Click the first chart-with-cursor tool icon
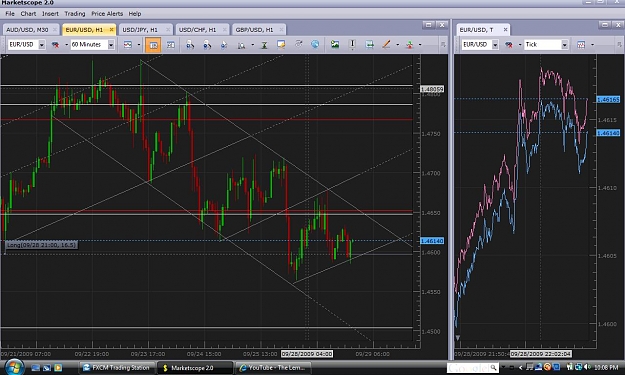The height and width of the screenshot is (375, 625). [x=190, y=45]
